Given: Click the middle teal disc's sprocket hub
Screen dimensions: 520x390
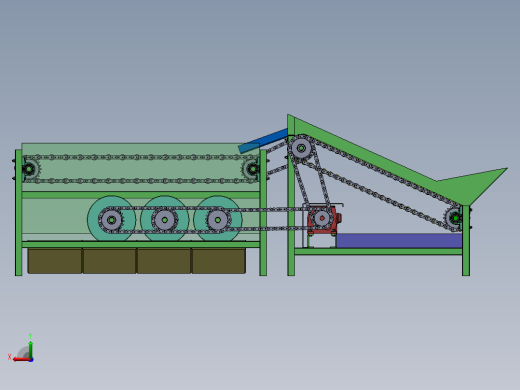Looking at the screenshot, I should 164,220.
